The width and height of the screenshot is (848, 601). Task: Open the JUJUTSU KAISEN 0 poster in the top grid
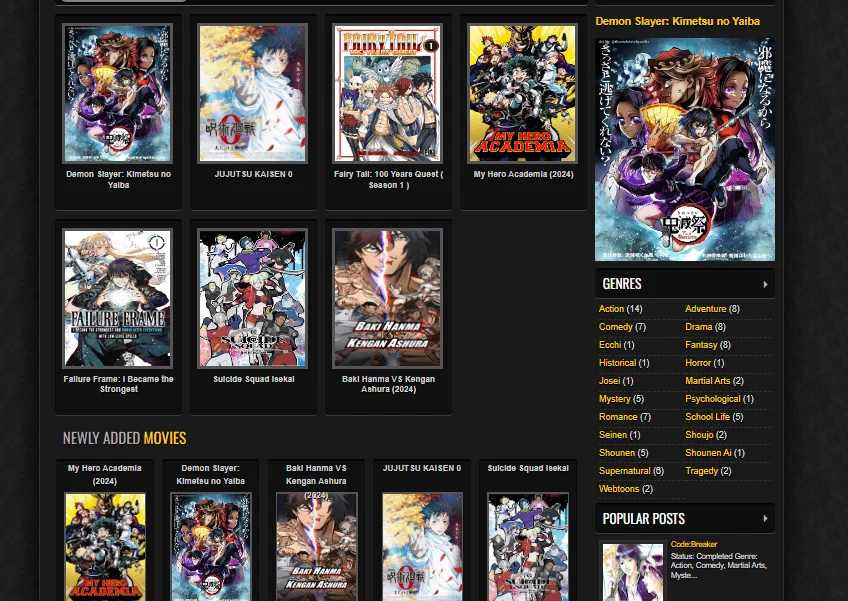(x=253, y=93)
